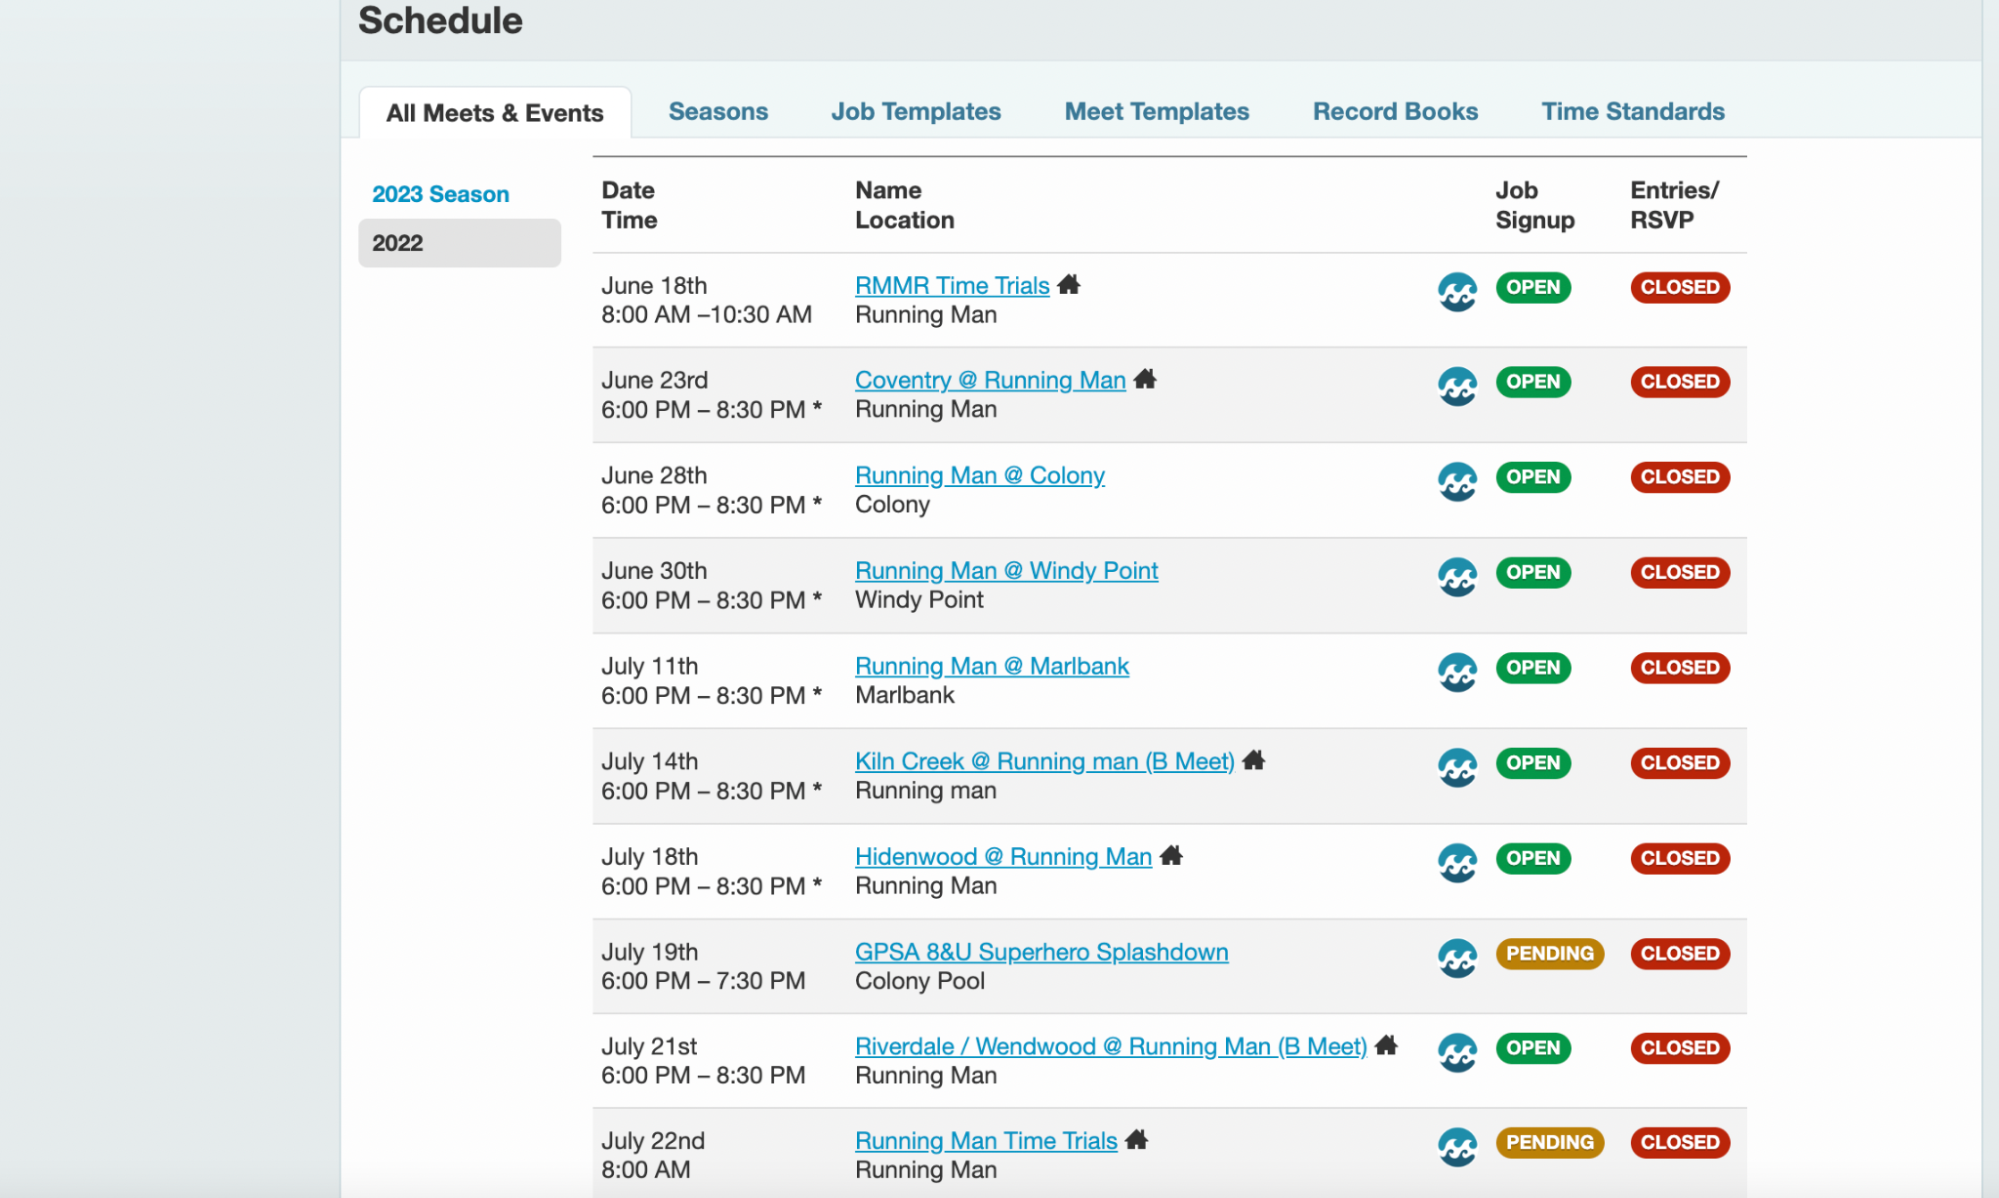Click home icon beside Hidenwood @ Running Man

[x=1171, y=856]
